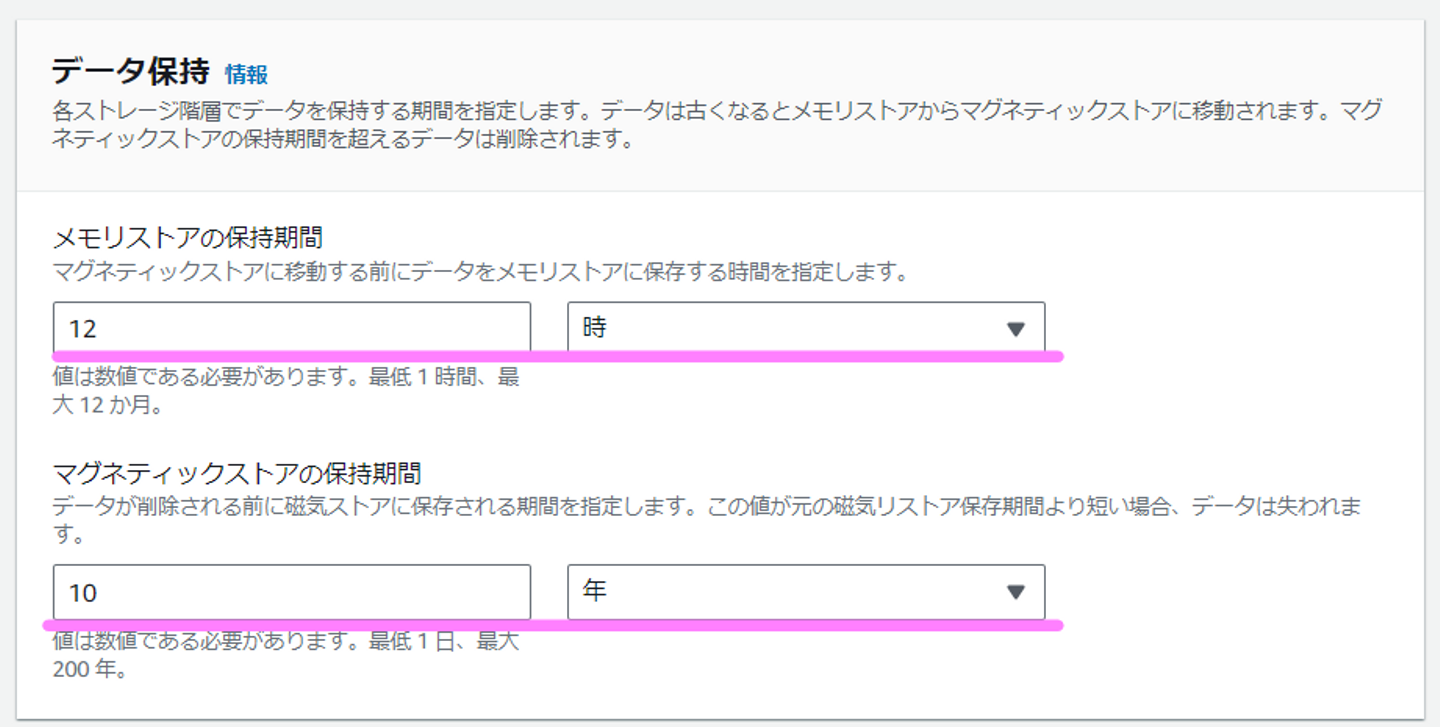Click the selected 年 unit text
Viewport: 1440px width, 727px height.
click(594, 592)
